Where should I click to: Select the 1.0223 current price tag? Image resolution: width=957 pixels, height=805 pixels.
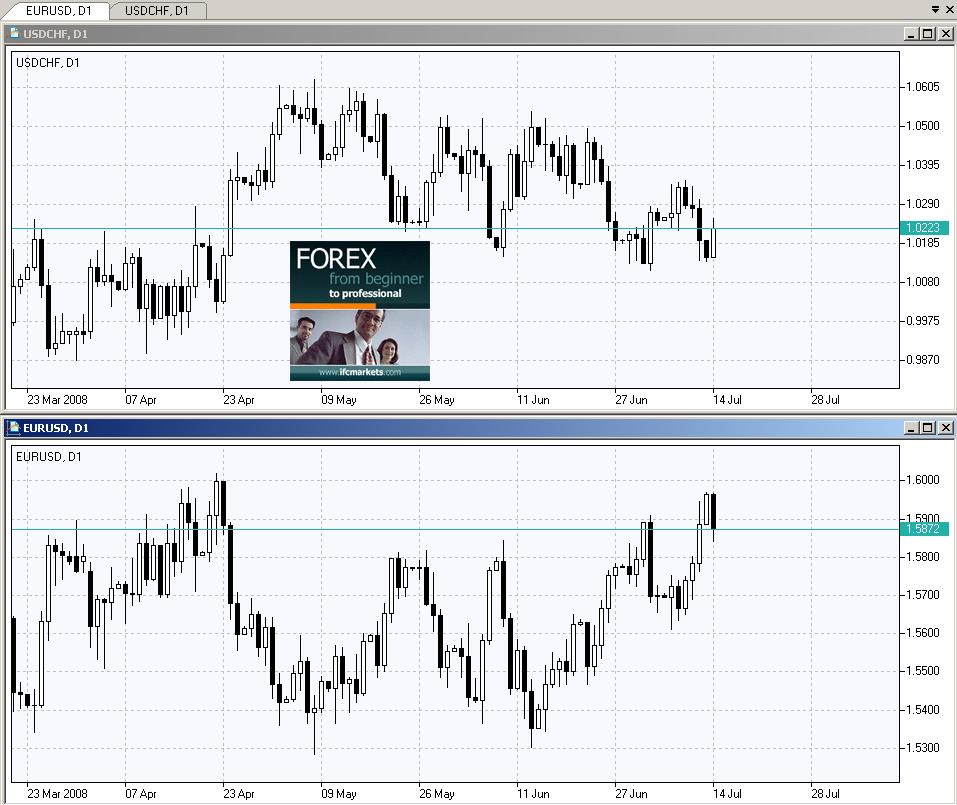tap(924, 228)
